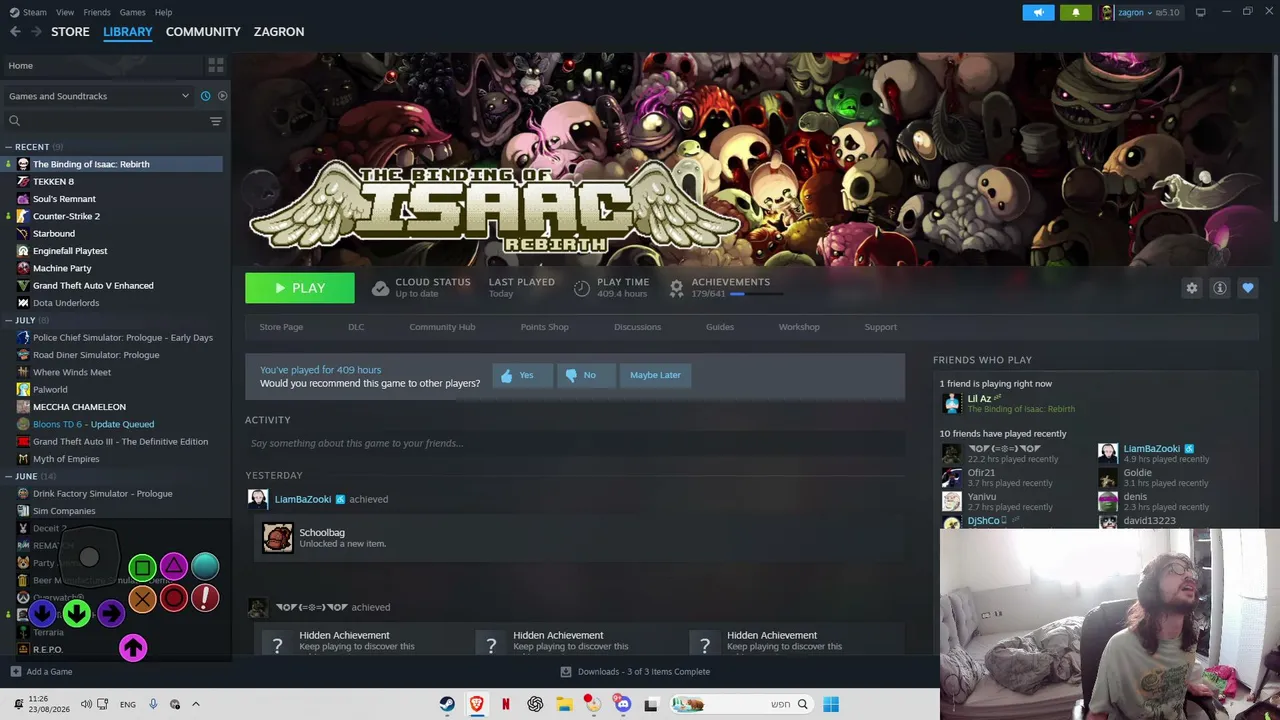
Task: Open the game's Store Page link
Action: (281, 327)
